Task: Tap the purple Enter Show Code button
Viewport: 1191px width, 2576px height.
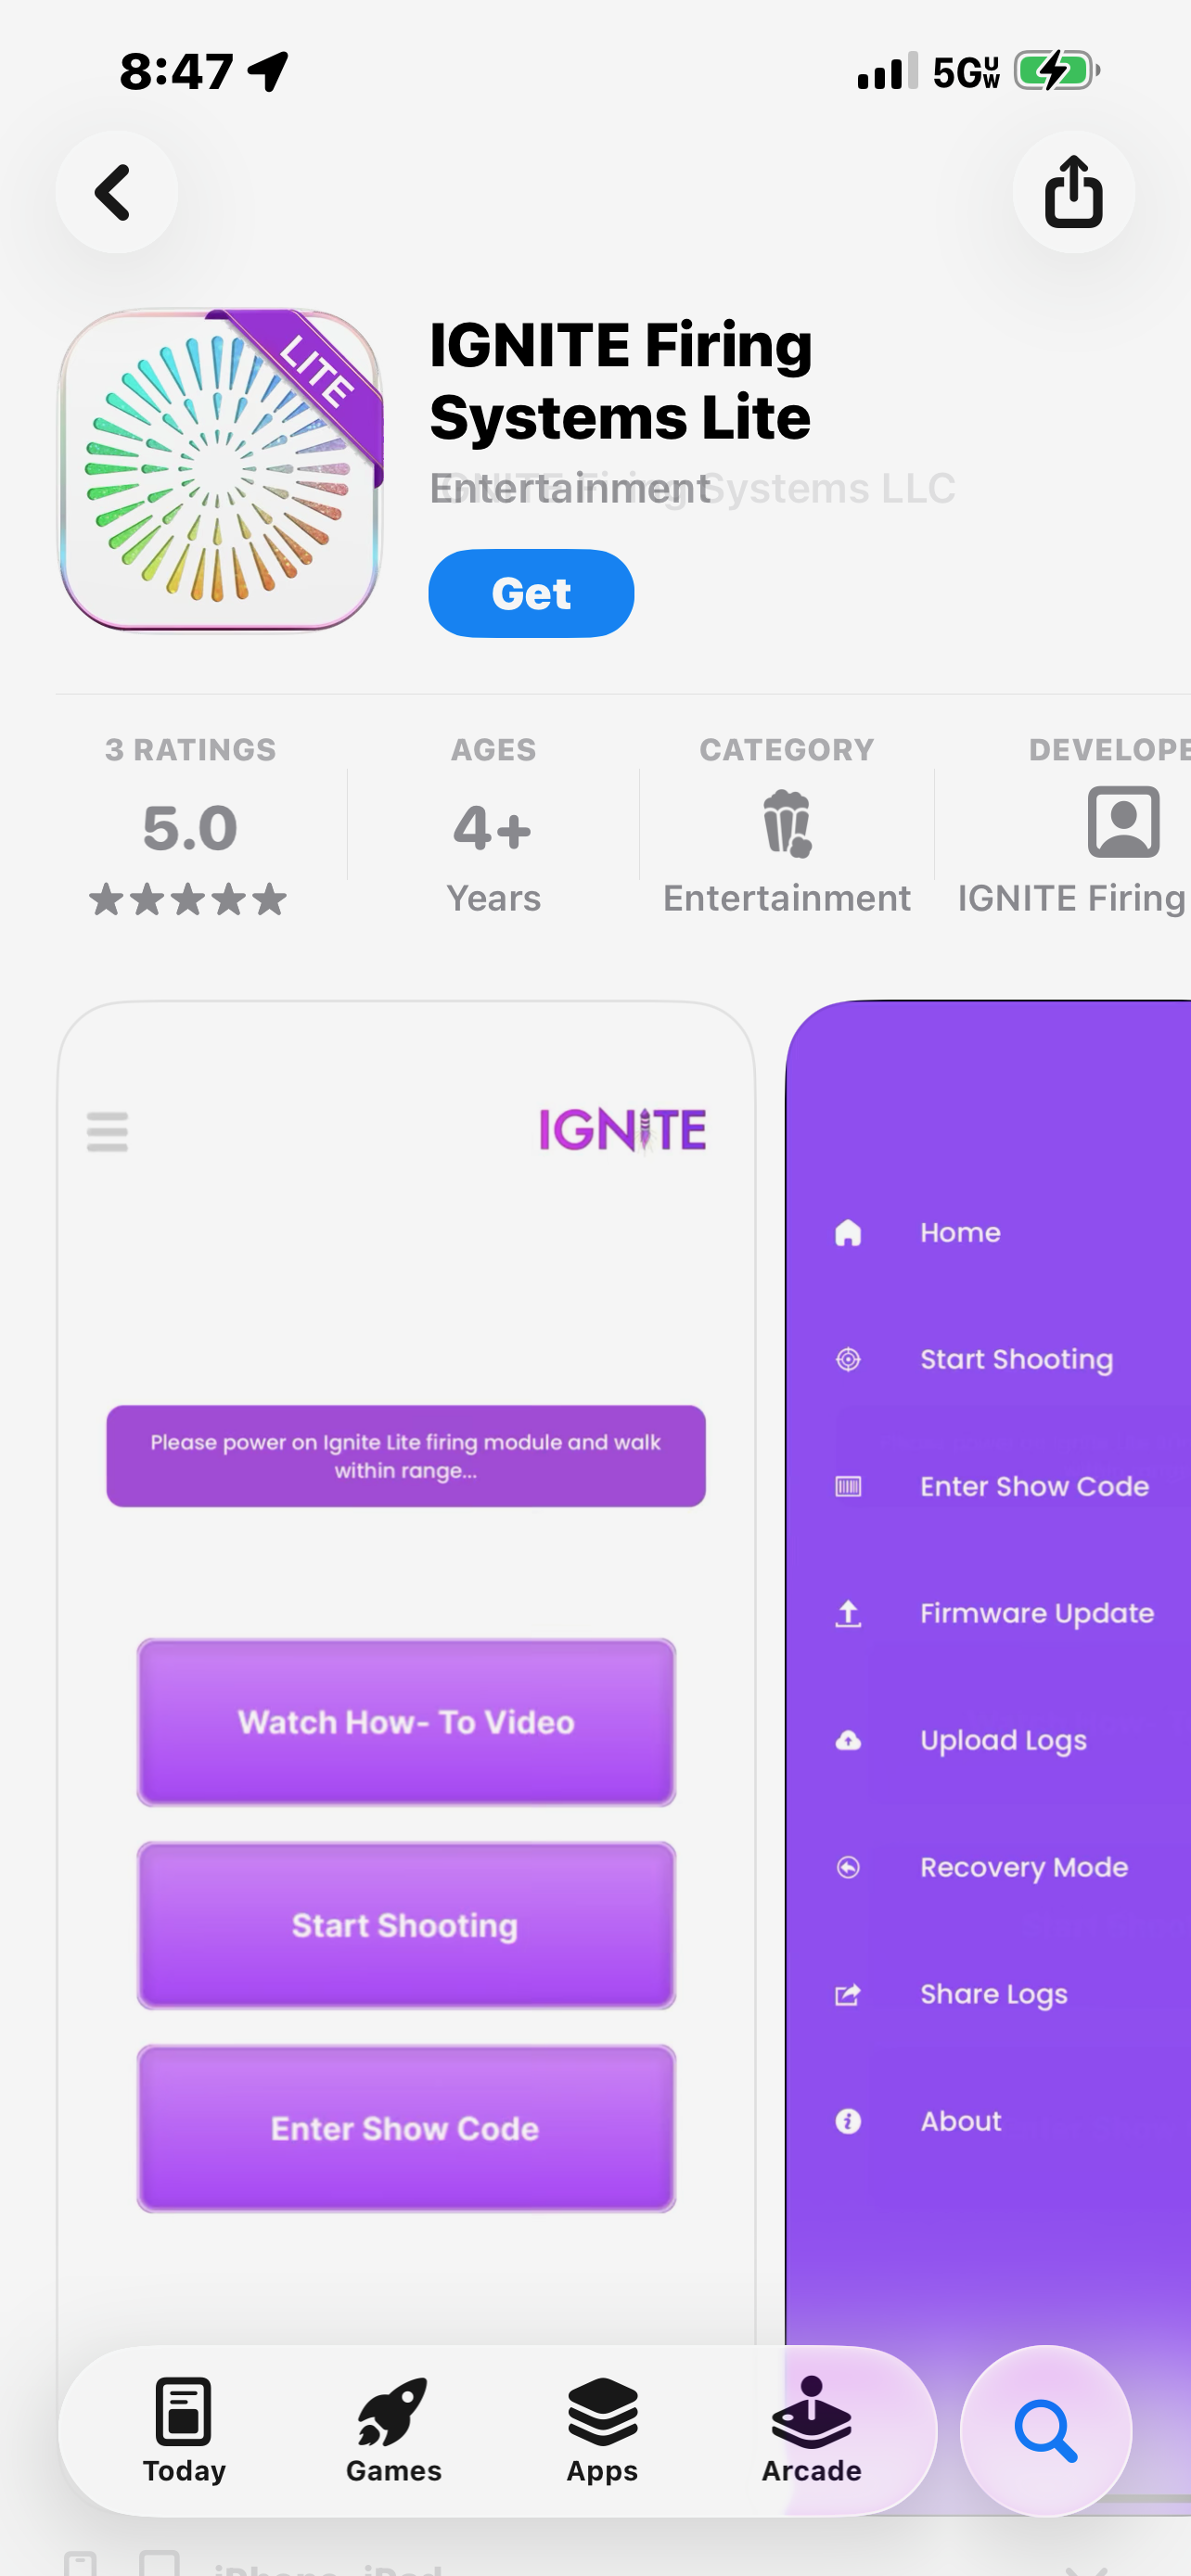Action: pyautogui.click(x=406, y=2128)
